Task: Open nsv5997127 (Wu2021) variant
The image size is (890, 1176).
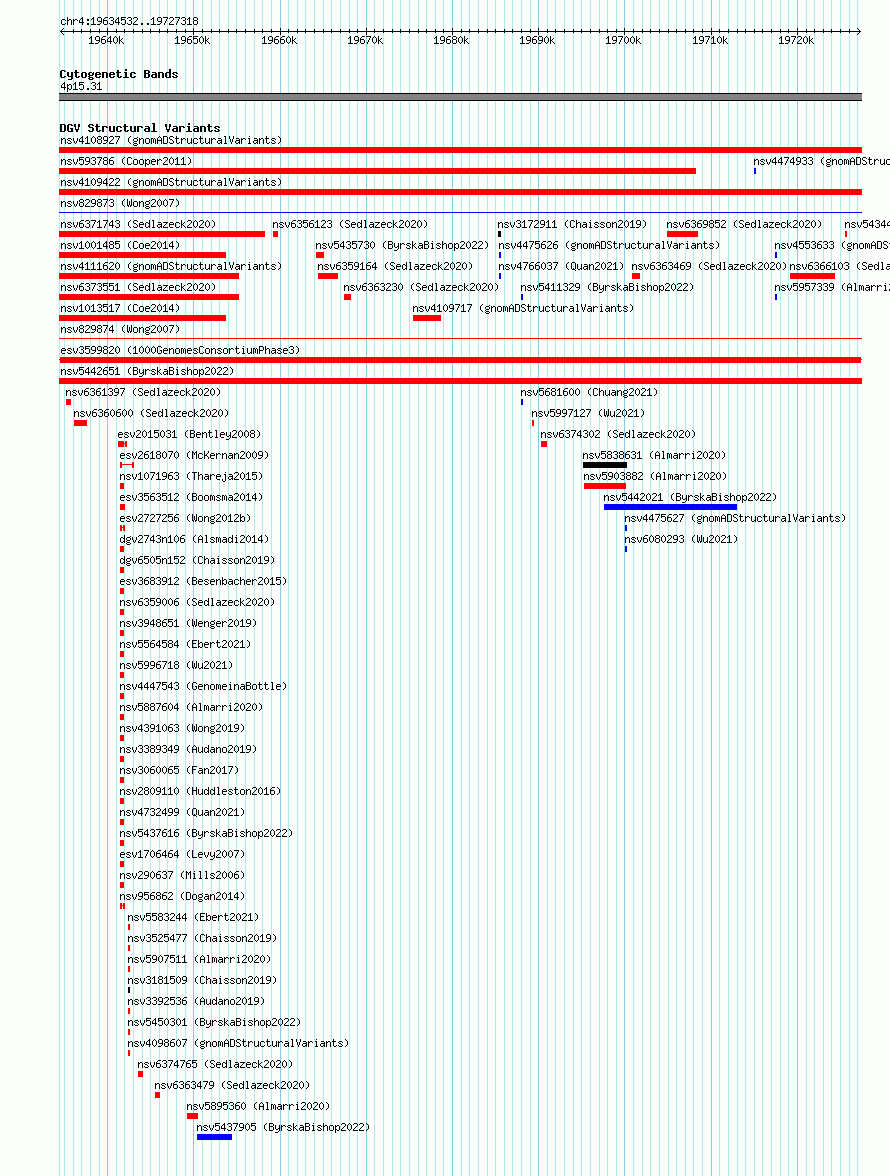Action: pos(589,413)
